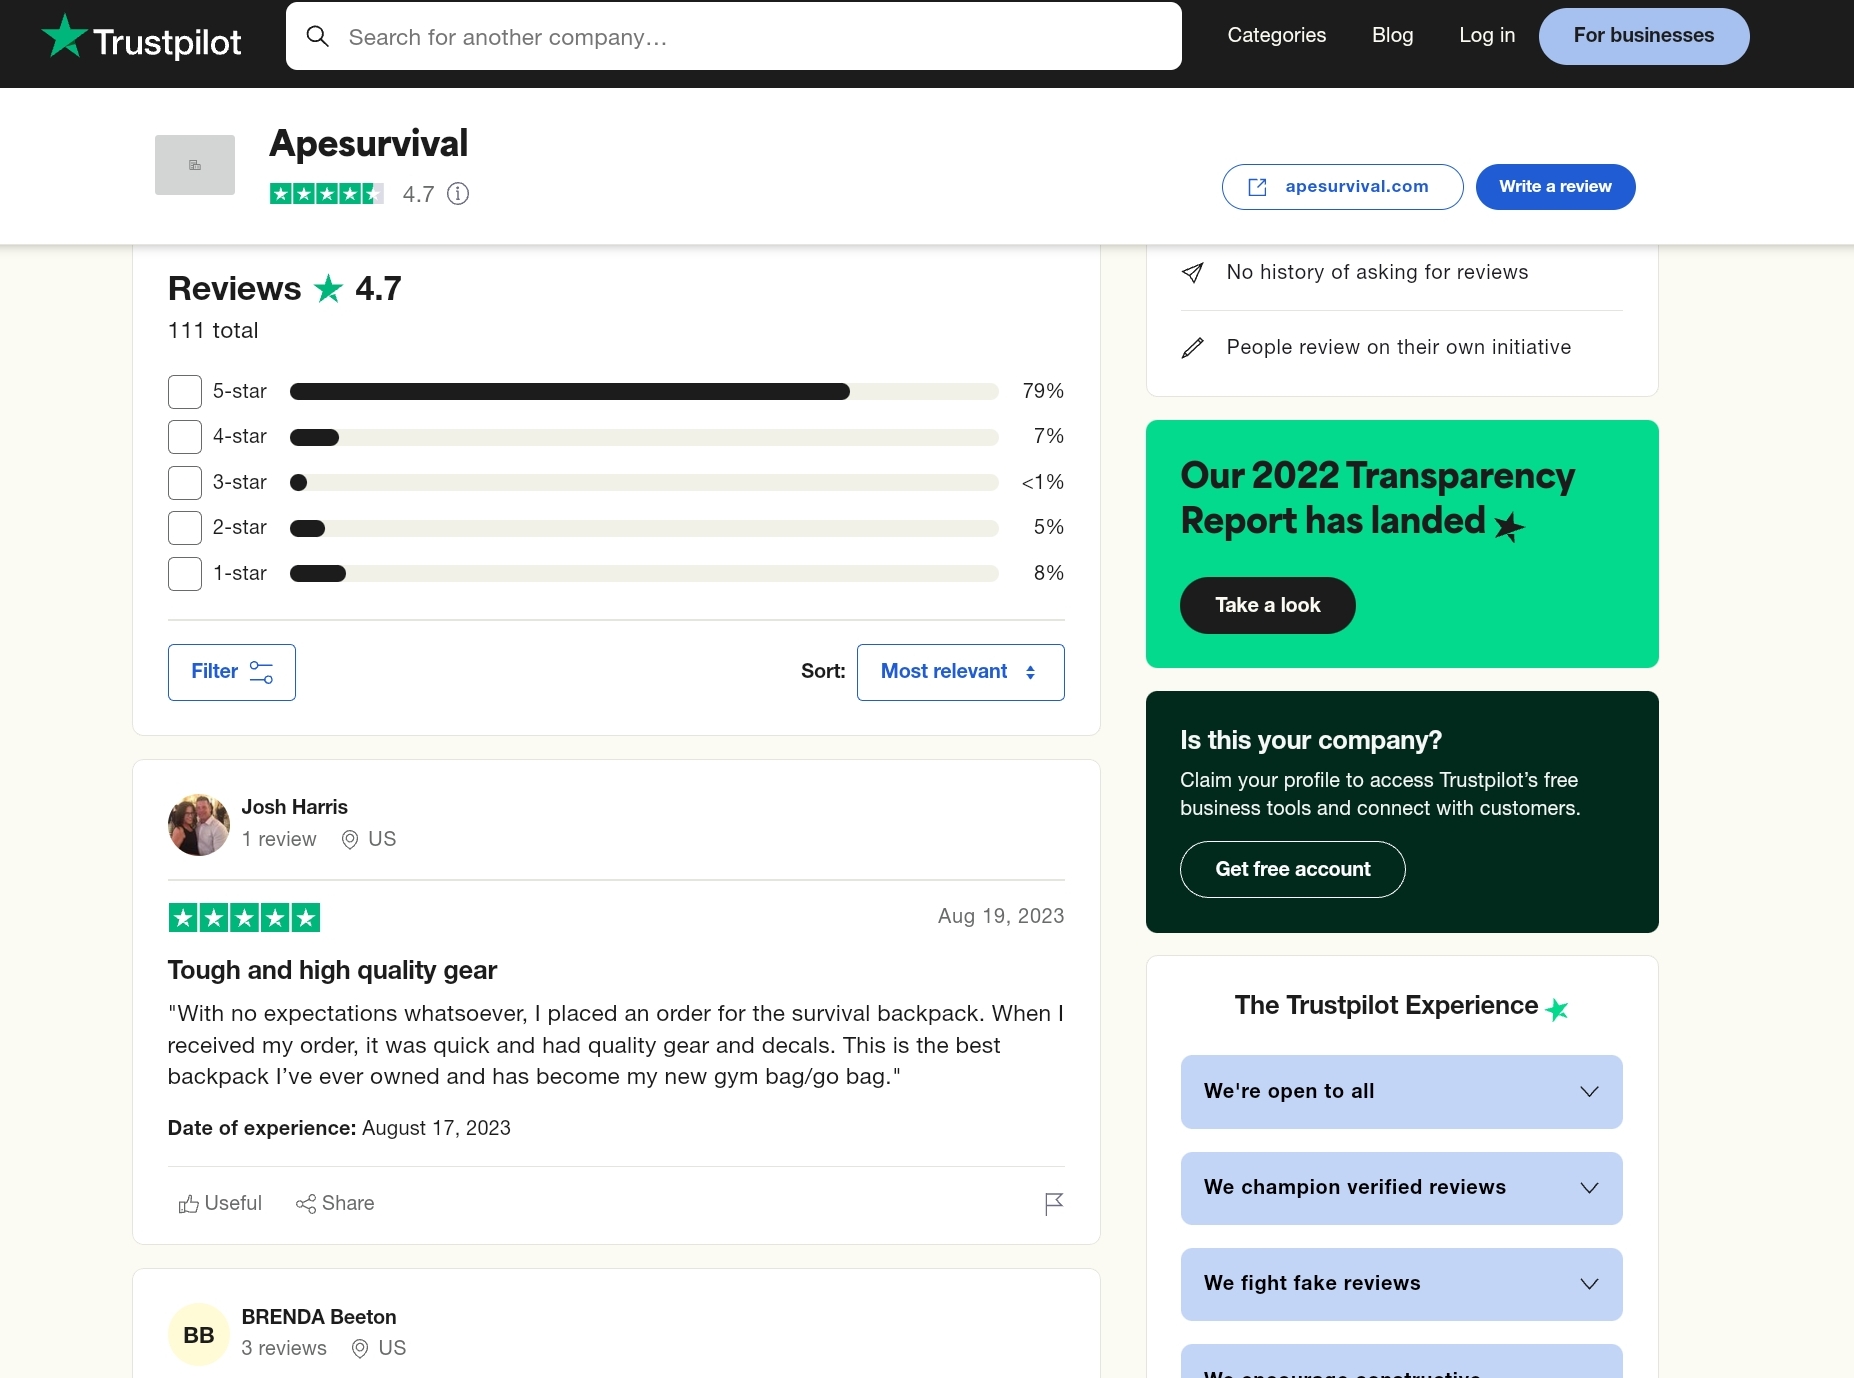Click the star rating bar under Apesurvival title
Image resolution: width=1854 pixels, height=1378 pixels.
327,194
